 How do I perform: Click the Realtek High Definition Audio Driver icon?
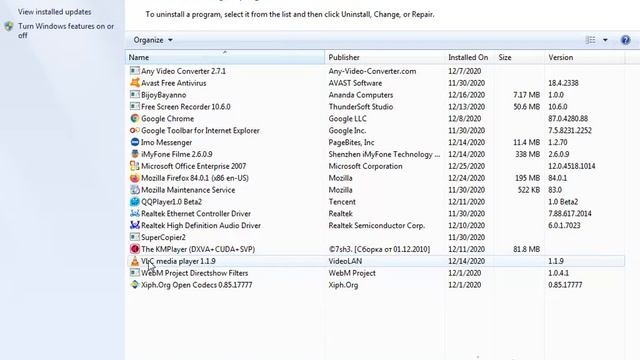point(135,225)
